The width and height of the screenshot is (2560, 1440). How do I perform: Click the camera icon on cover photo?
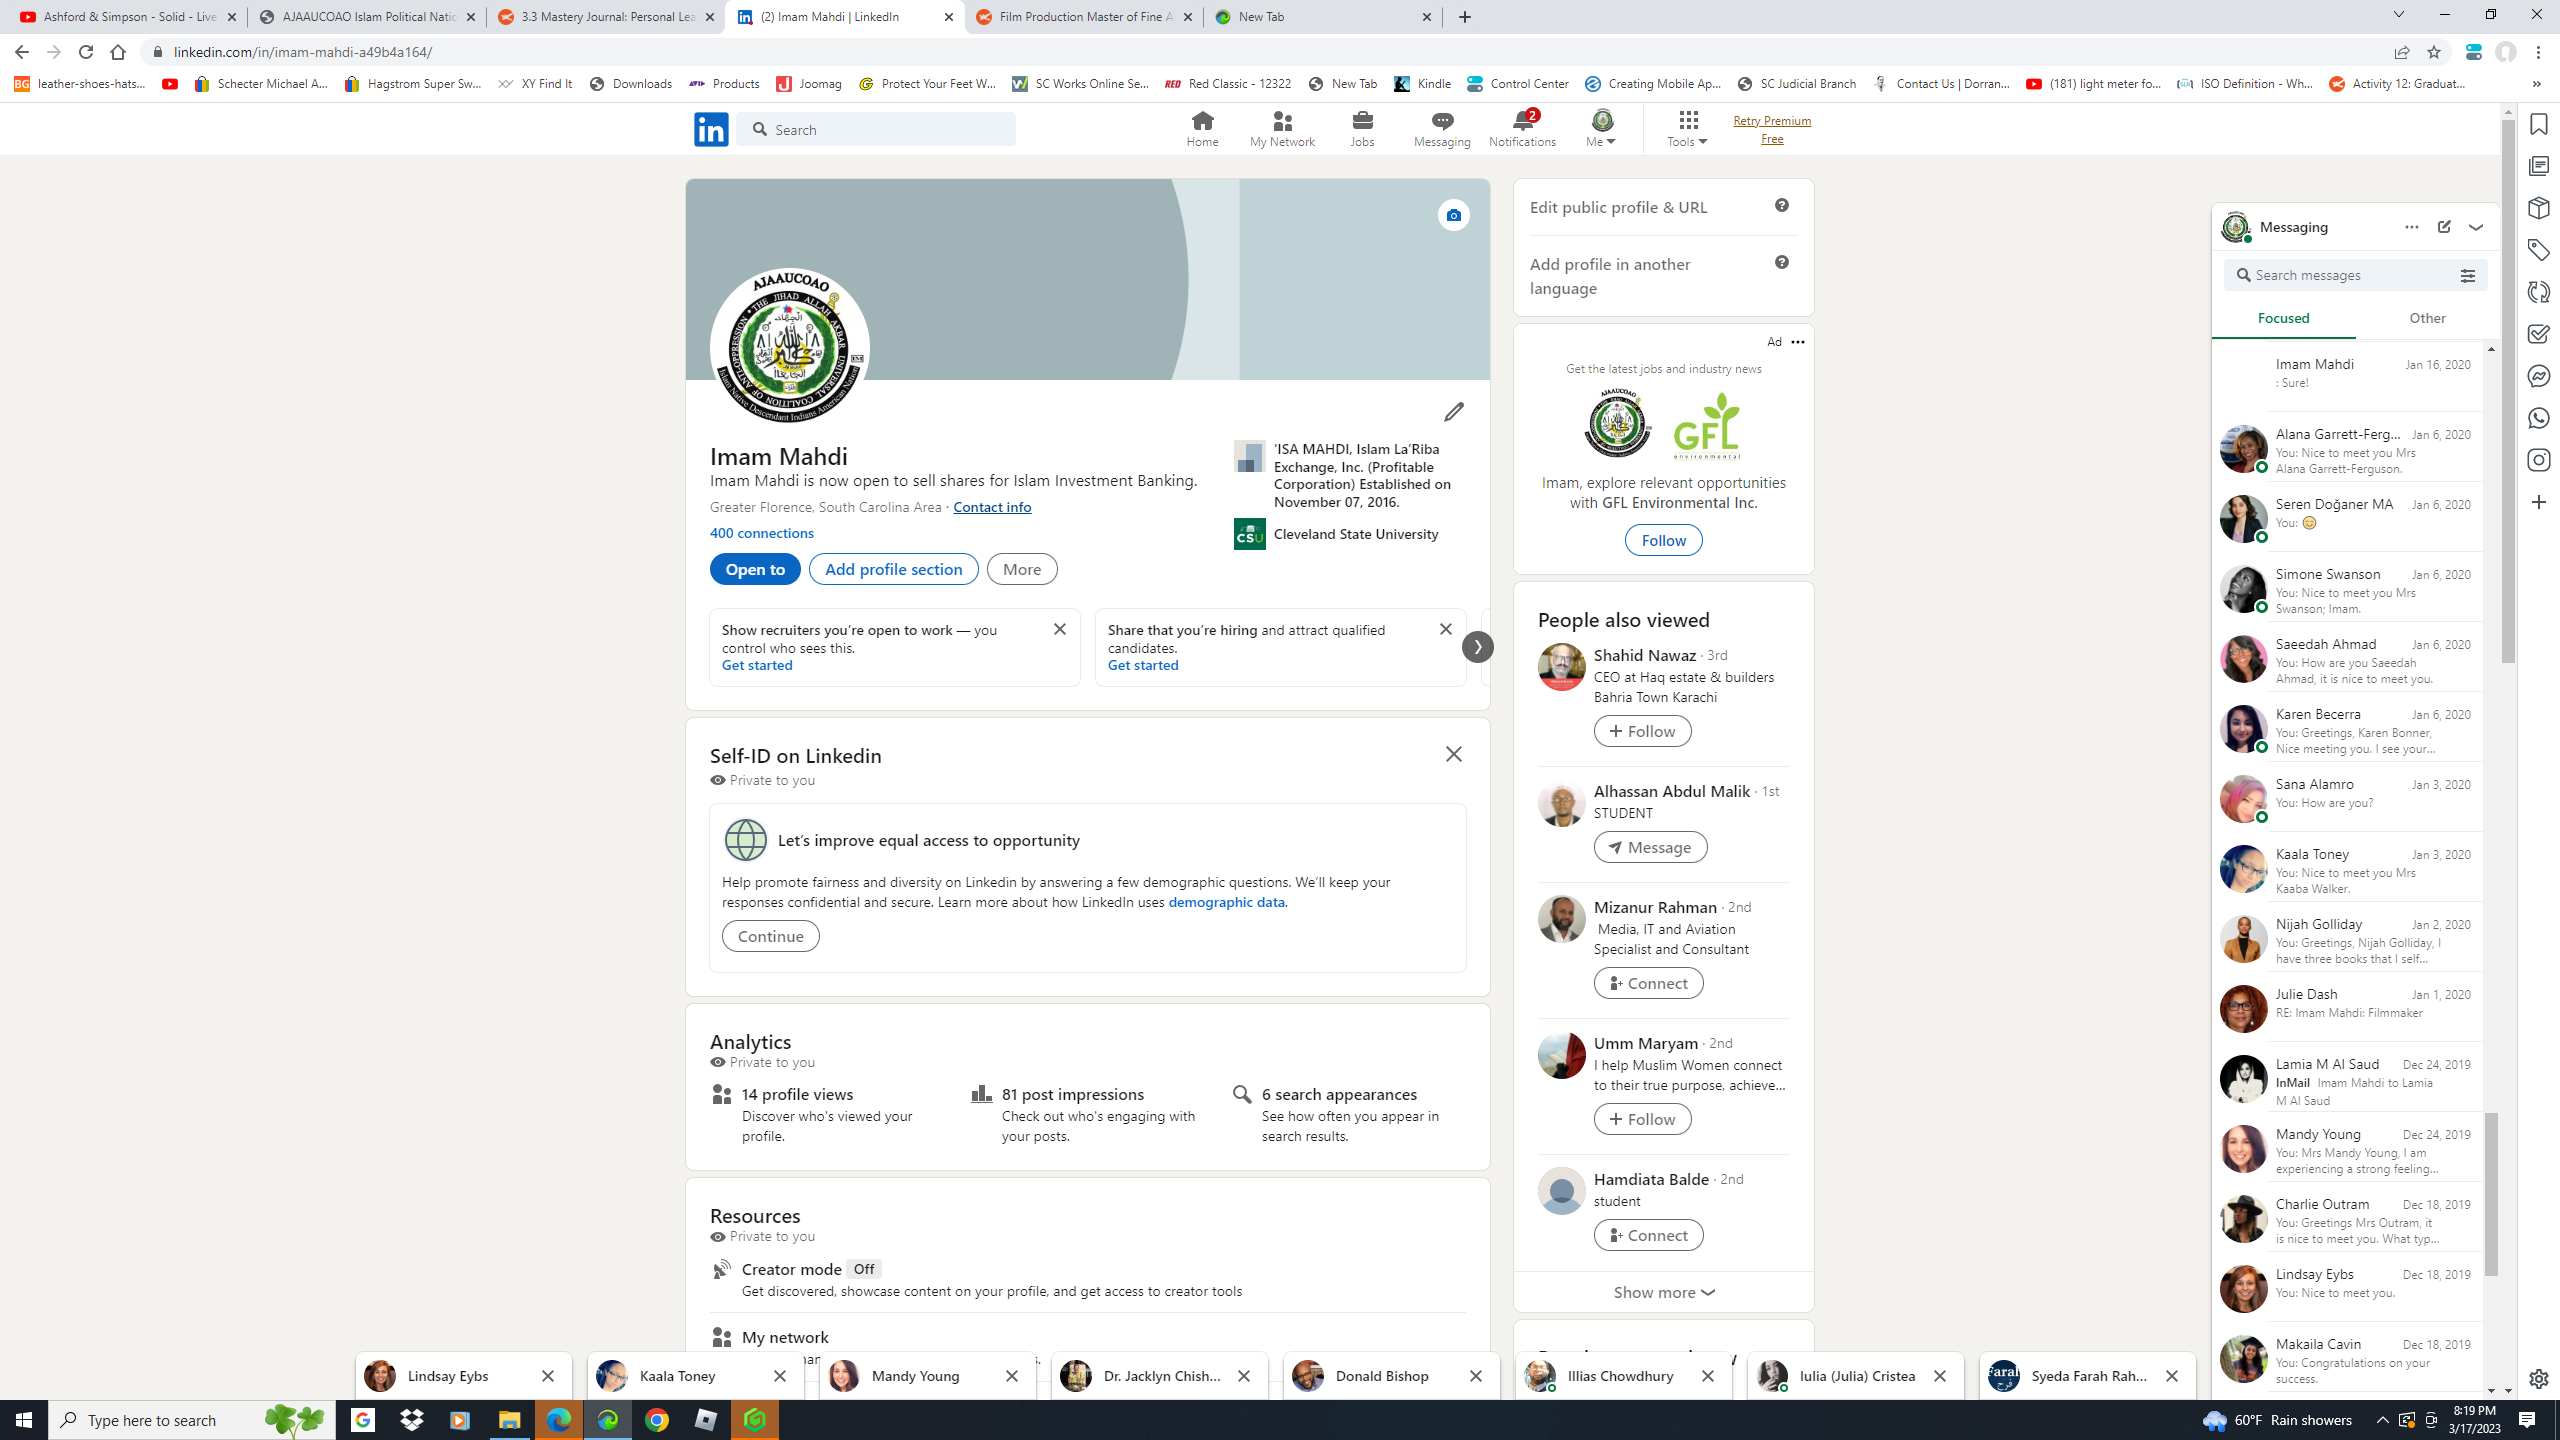click(x=1453, y=215)
